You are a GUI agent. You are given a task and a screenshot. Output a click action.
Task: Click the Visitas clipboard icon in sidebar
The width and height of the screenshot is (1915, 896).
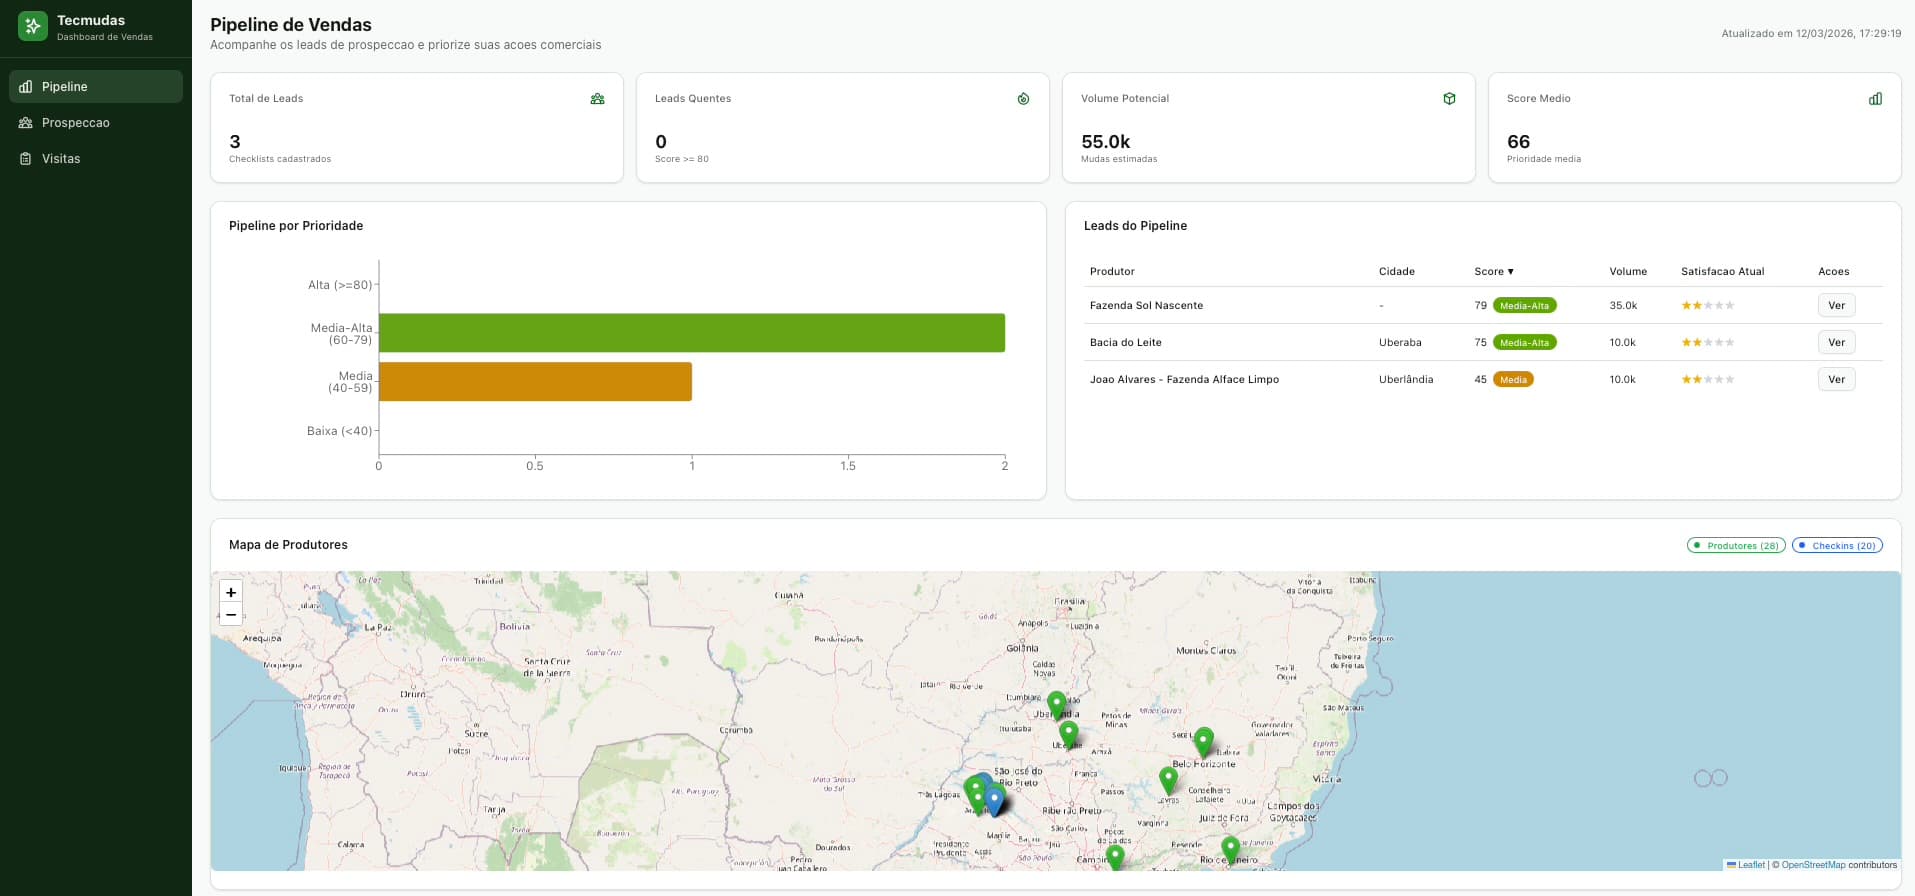tap(26, 159)
